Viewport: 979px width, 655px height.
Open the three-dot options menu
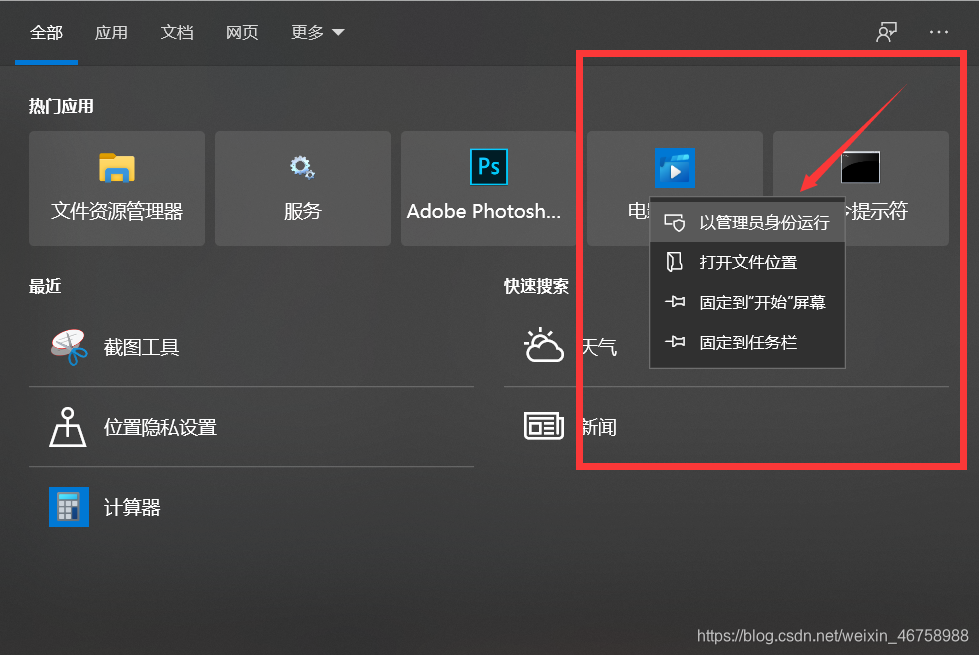(938, 32)
